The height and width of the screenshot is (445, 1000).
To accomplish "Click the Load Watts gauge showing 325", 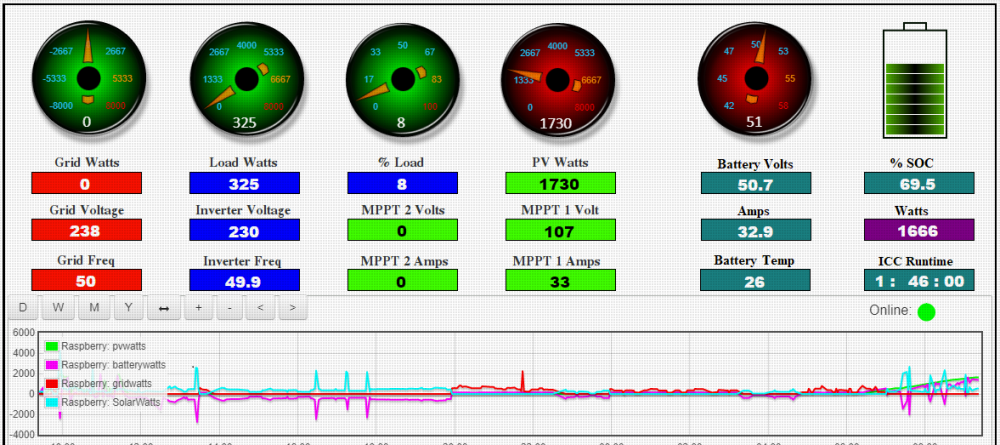I will tap(246, 79).
